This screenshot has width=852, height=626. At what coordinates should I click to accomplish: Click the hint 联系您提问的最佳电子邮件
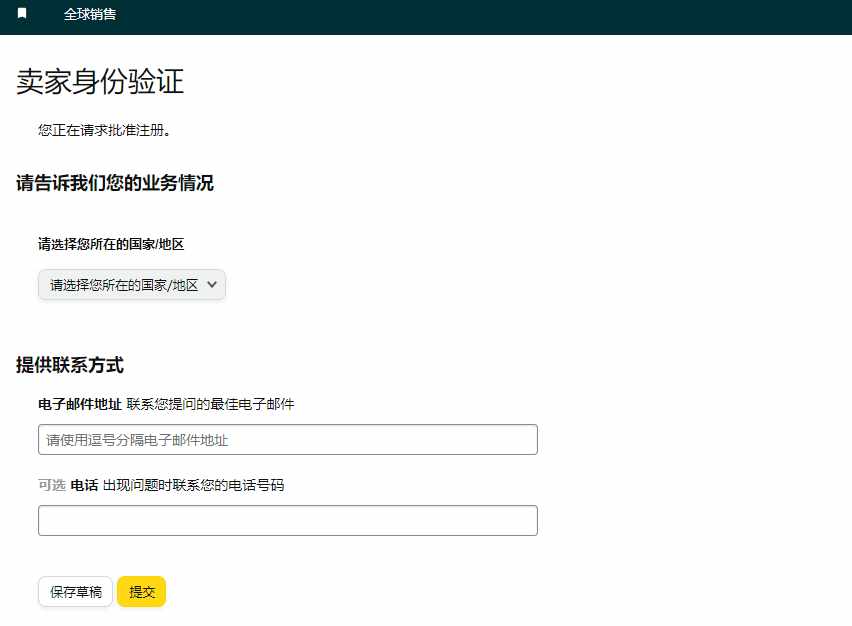point(210,404)
